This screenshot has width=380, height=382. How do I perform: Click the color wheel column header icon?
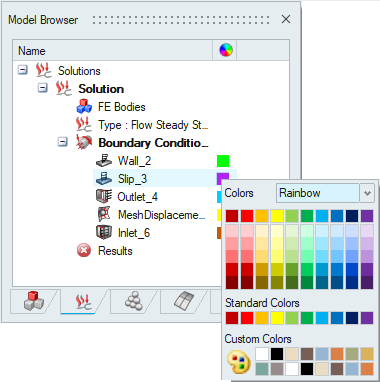point(226,50)
